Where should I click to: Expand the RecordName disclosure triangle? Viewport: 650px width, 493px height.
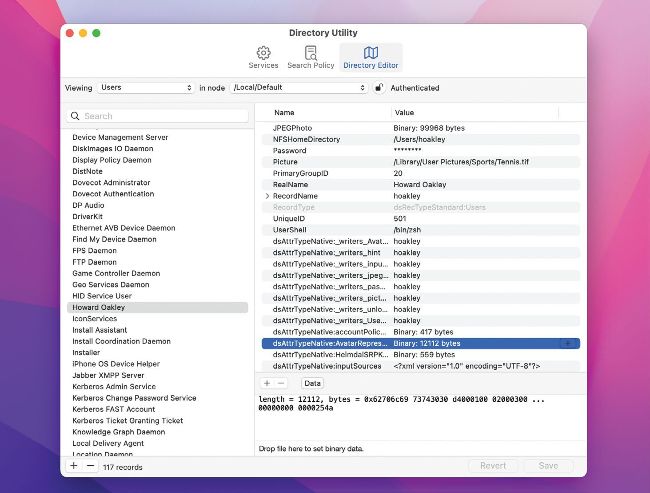coord(266,196)
